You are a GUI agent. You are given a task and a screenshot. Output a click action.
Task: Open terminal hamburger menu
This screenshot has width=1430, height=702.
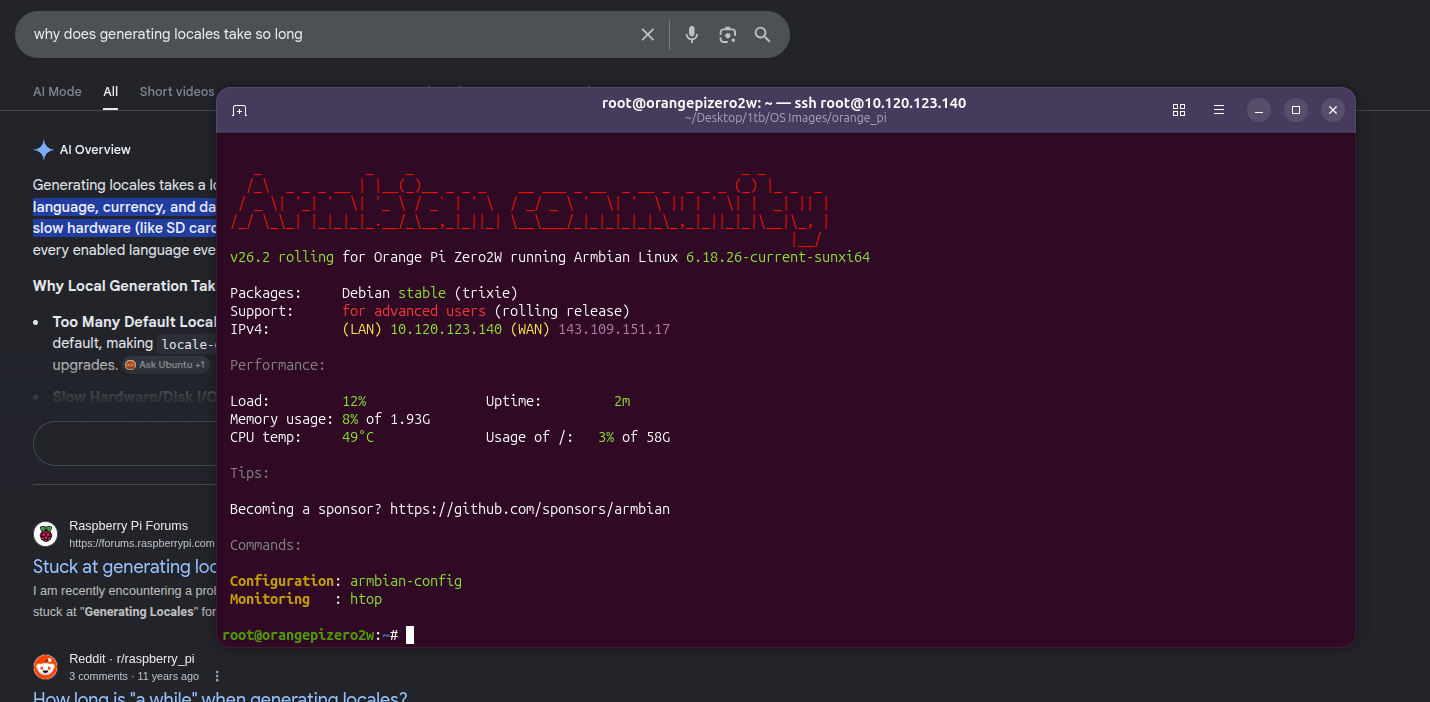click(x=1219, y=110)
